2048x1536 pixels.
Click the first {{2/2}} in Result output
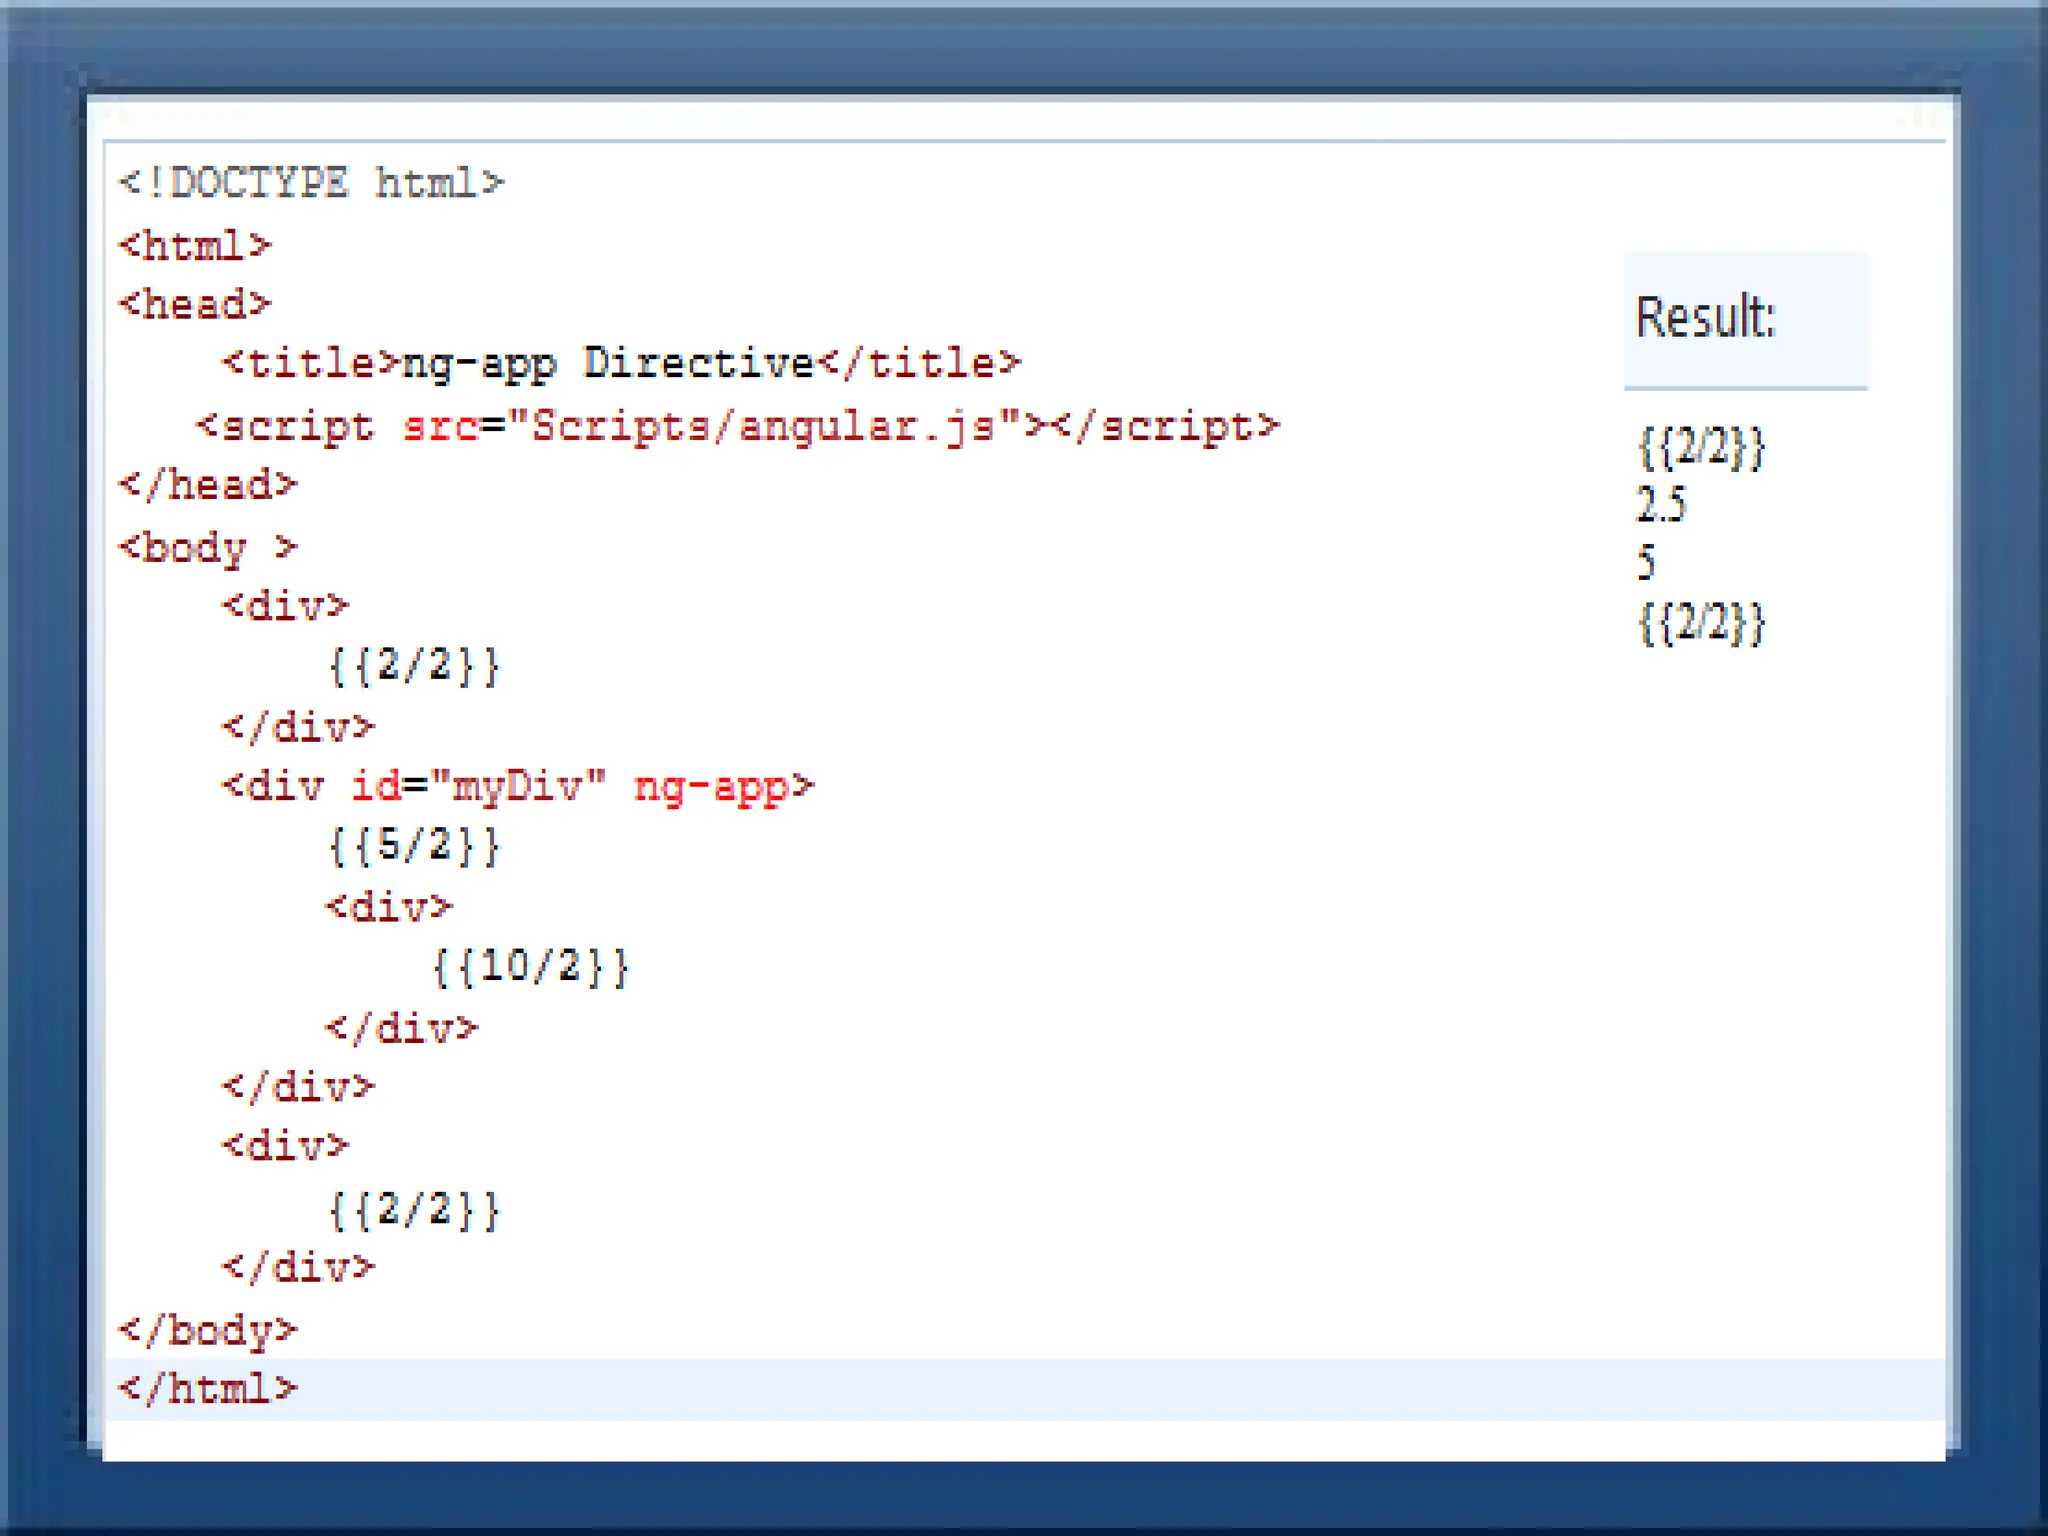tap(1701, 447)
